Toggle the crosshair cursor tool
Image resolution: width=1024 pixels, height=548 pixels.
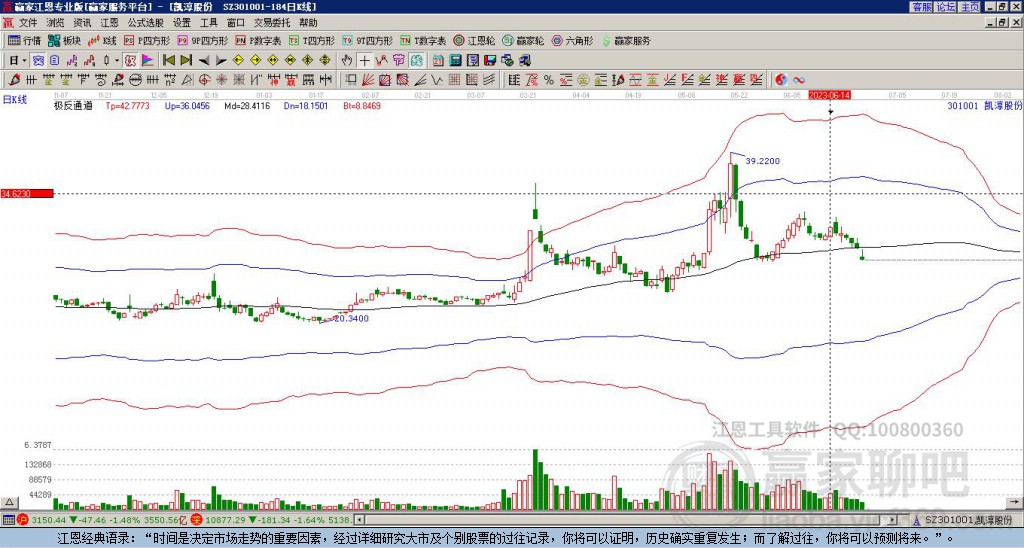[x=364, y=61]
